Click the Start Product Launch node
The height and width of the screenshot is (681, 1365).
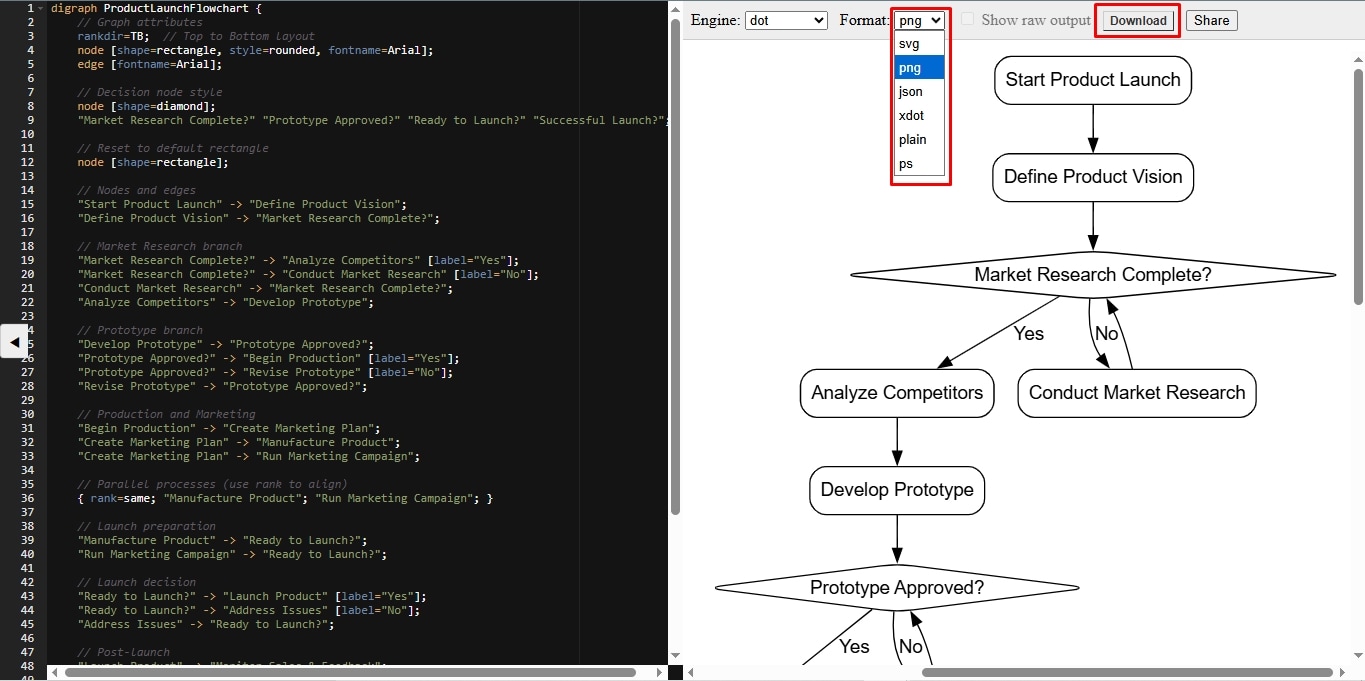pos(1093,80)
